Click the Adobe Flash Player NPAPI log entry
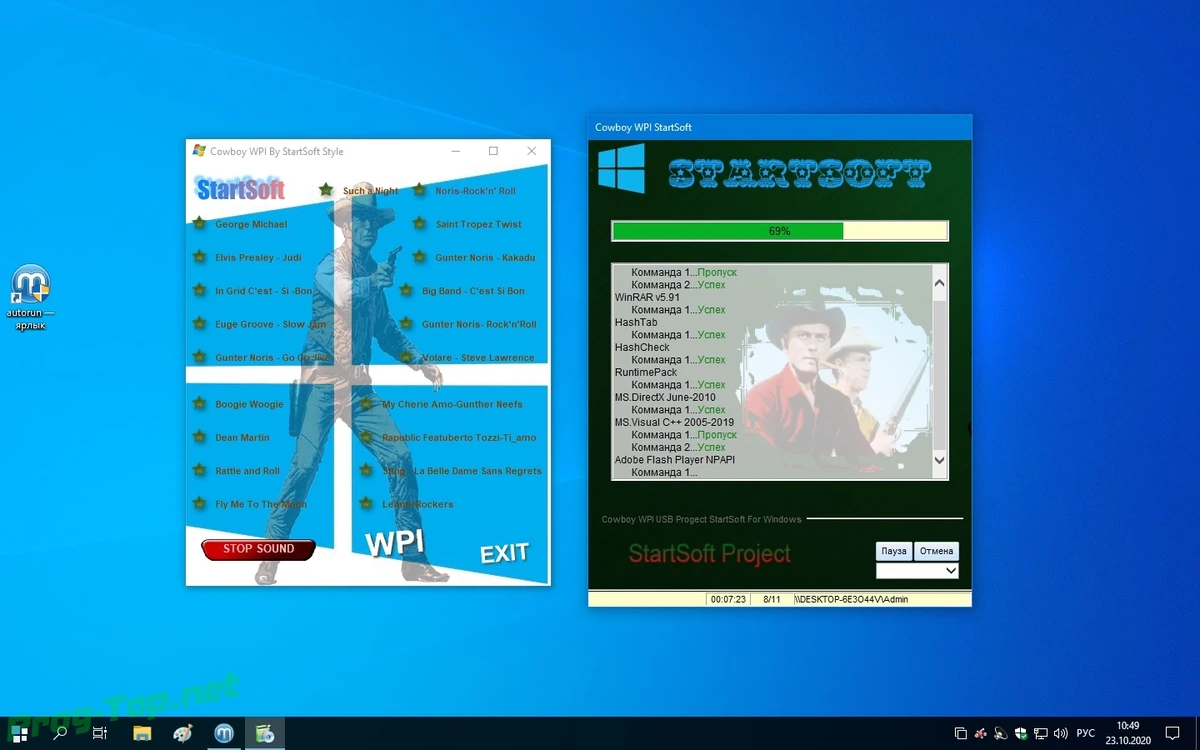The image size is (1200, 750). point(675,460)
